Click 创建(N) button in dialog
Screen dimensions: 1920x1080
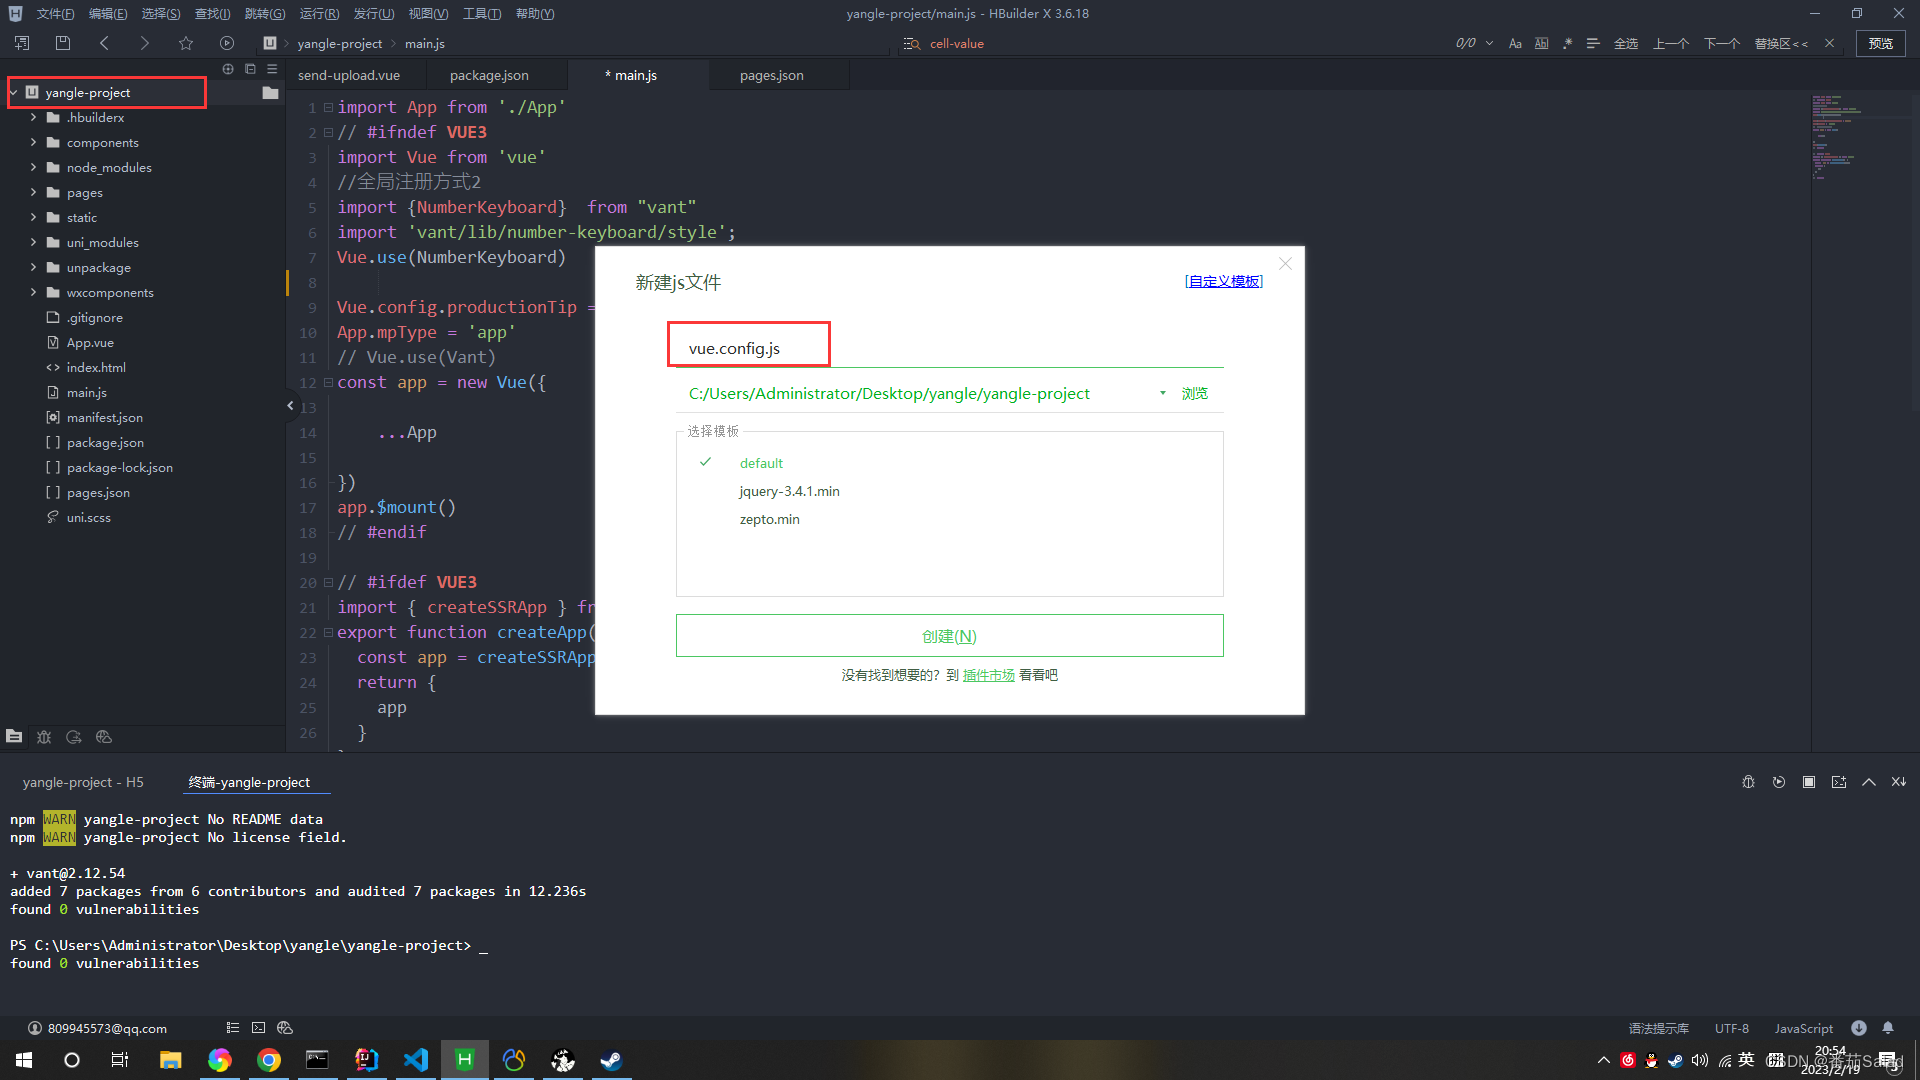(x=949, y=636)
